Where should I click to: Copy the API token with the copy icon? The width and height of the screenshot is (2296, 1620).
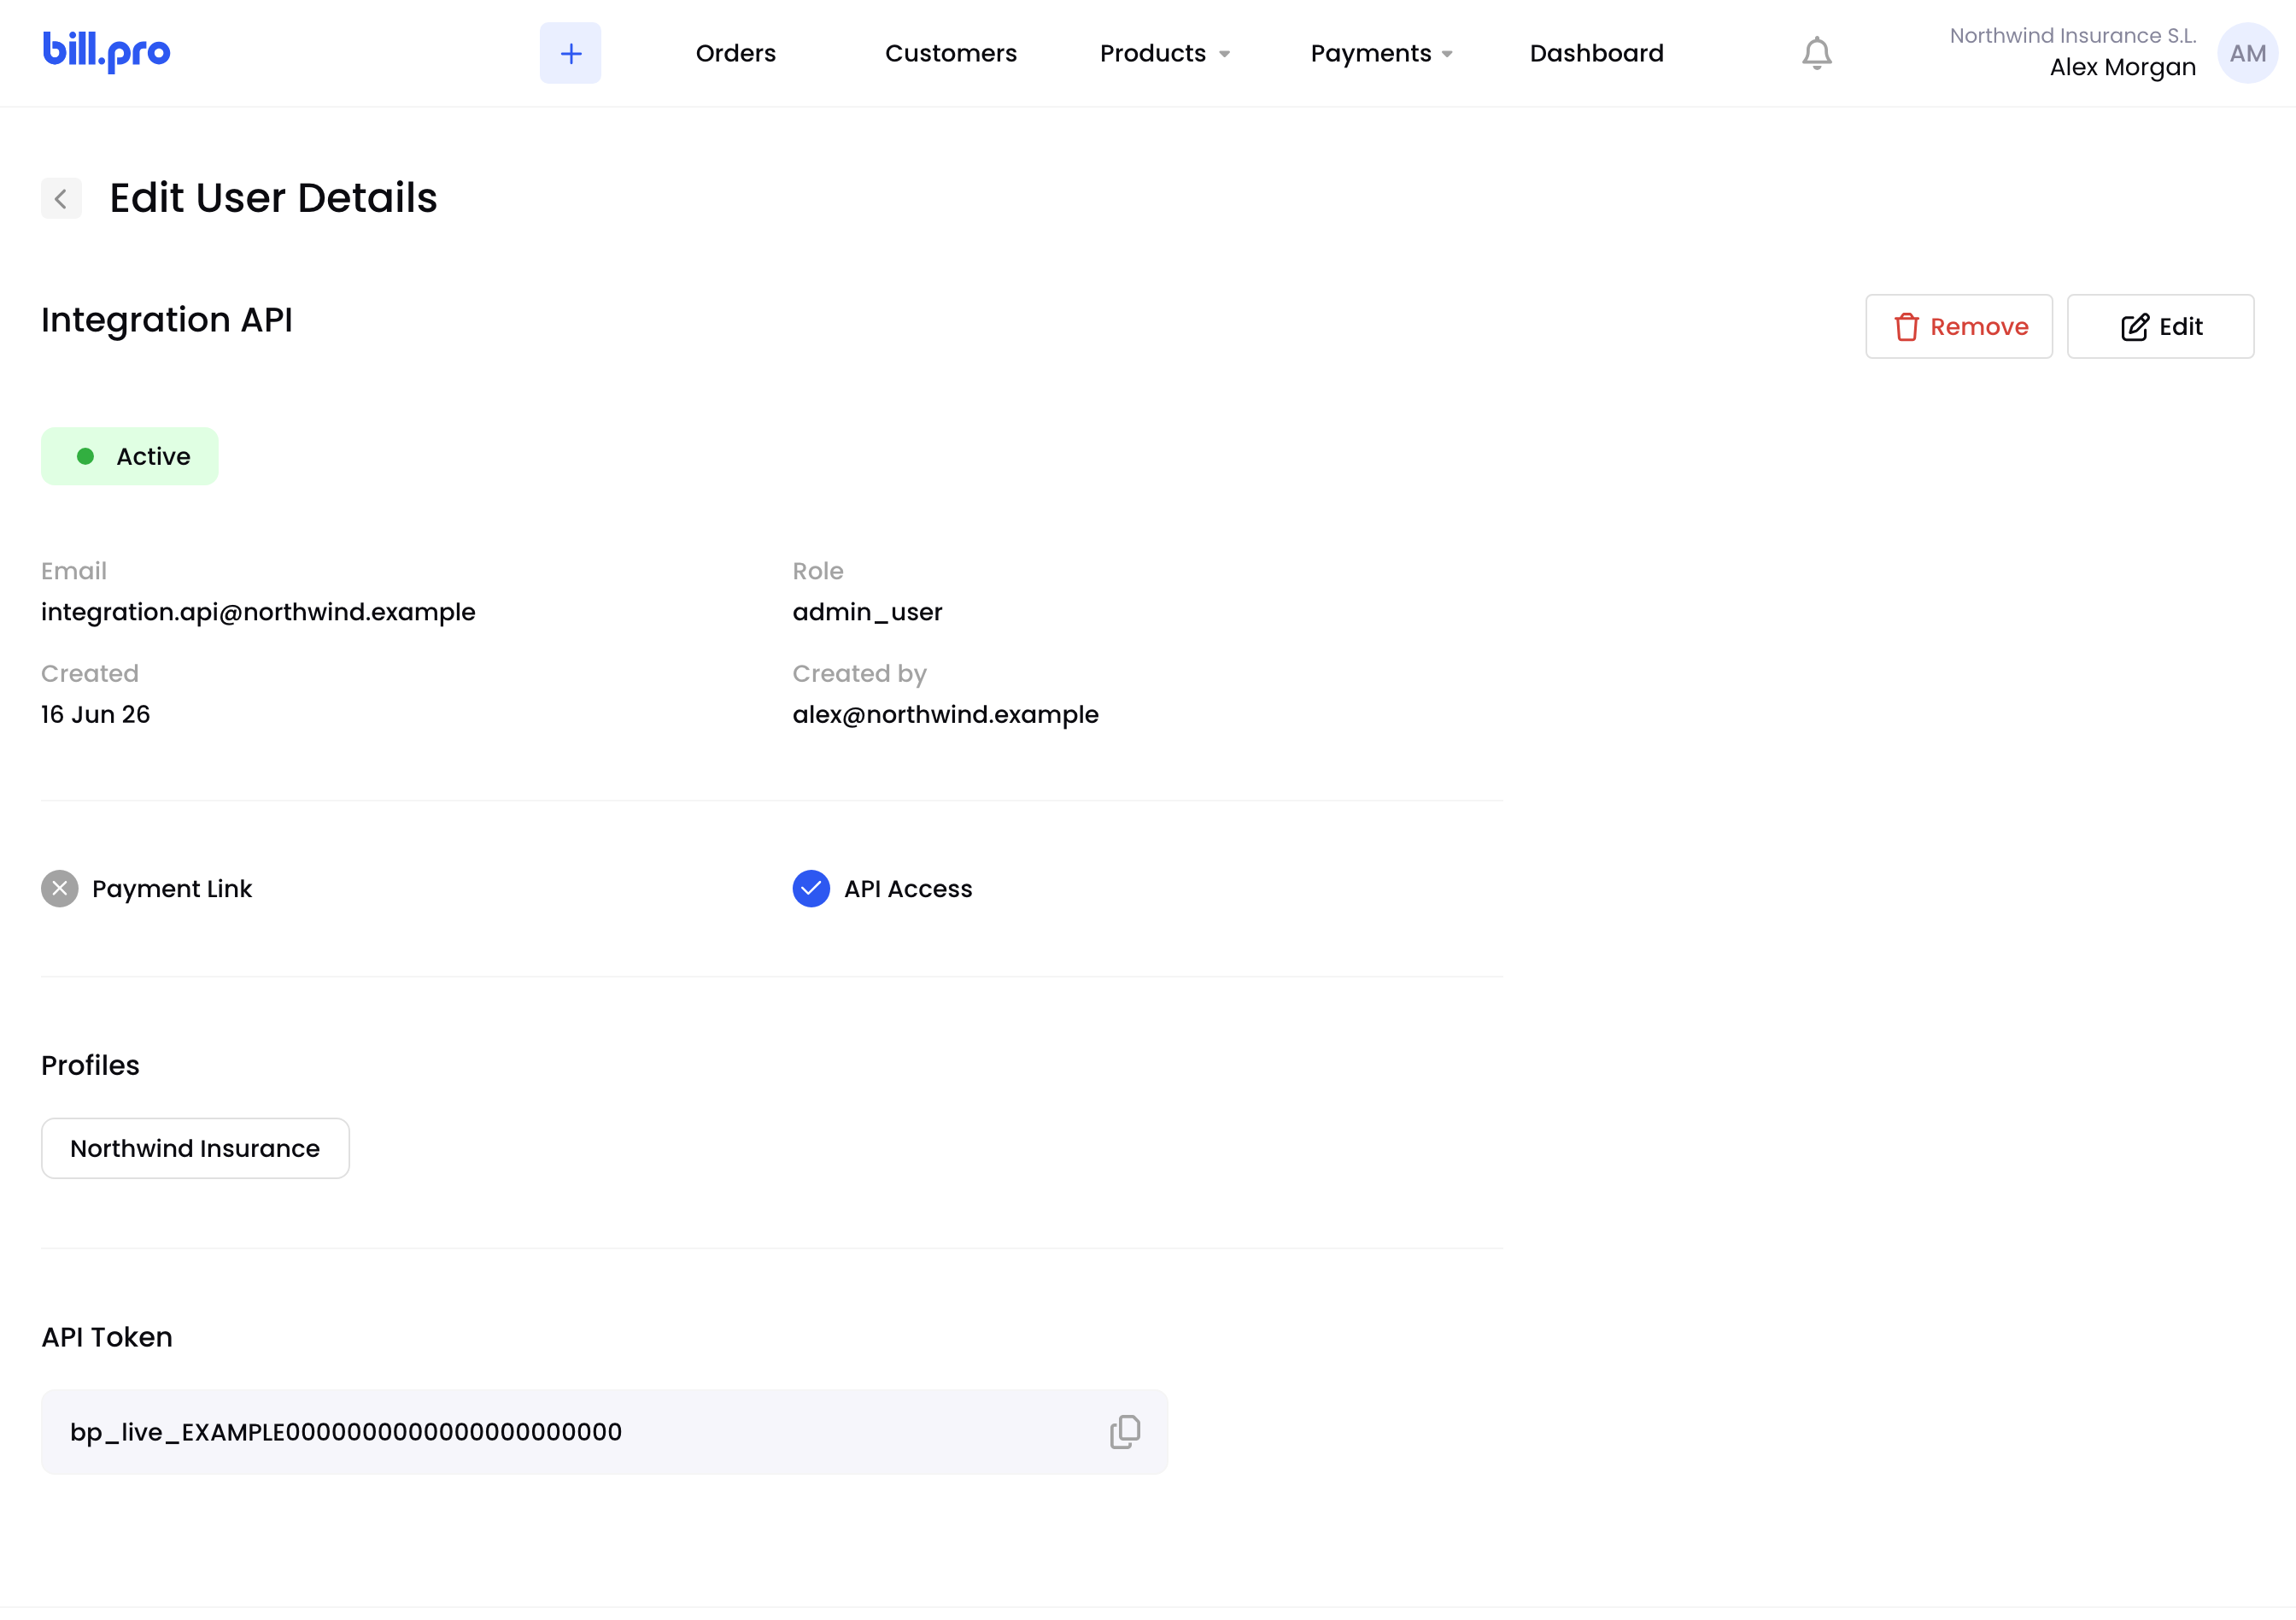click(1124, 1431)
